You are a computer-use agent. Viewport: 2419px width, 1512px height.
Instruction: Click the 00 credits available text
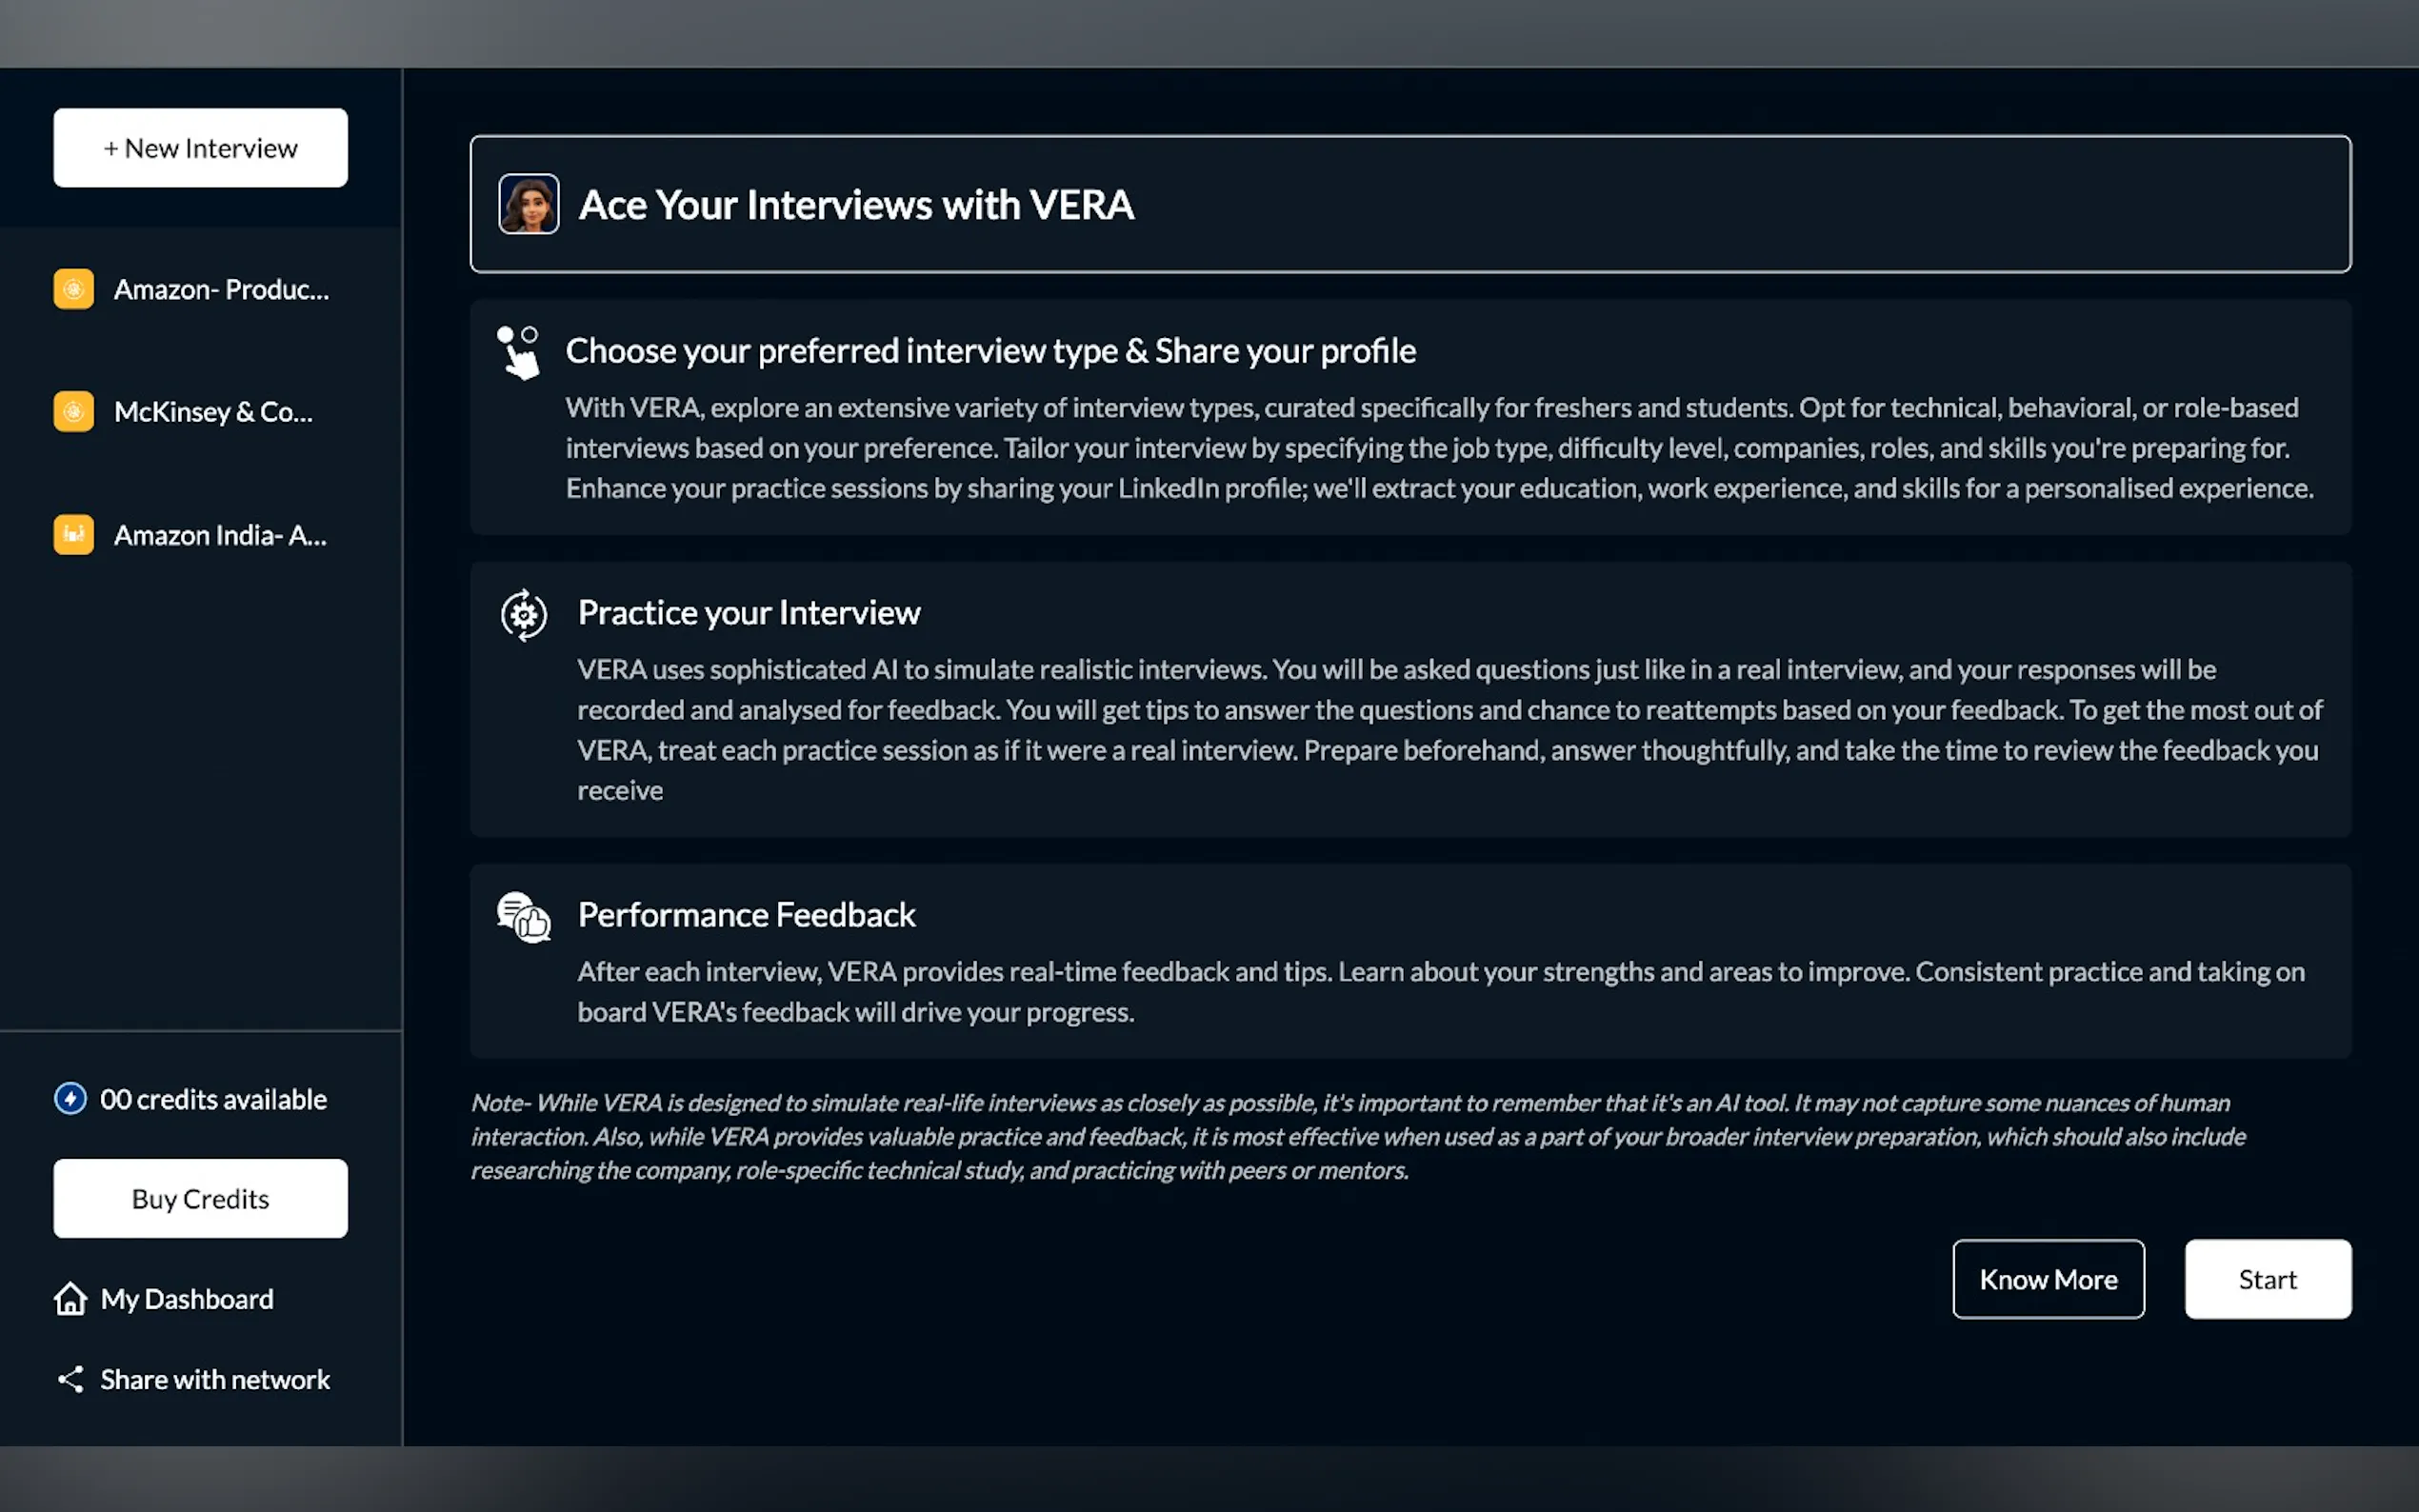coord(213,1099)
